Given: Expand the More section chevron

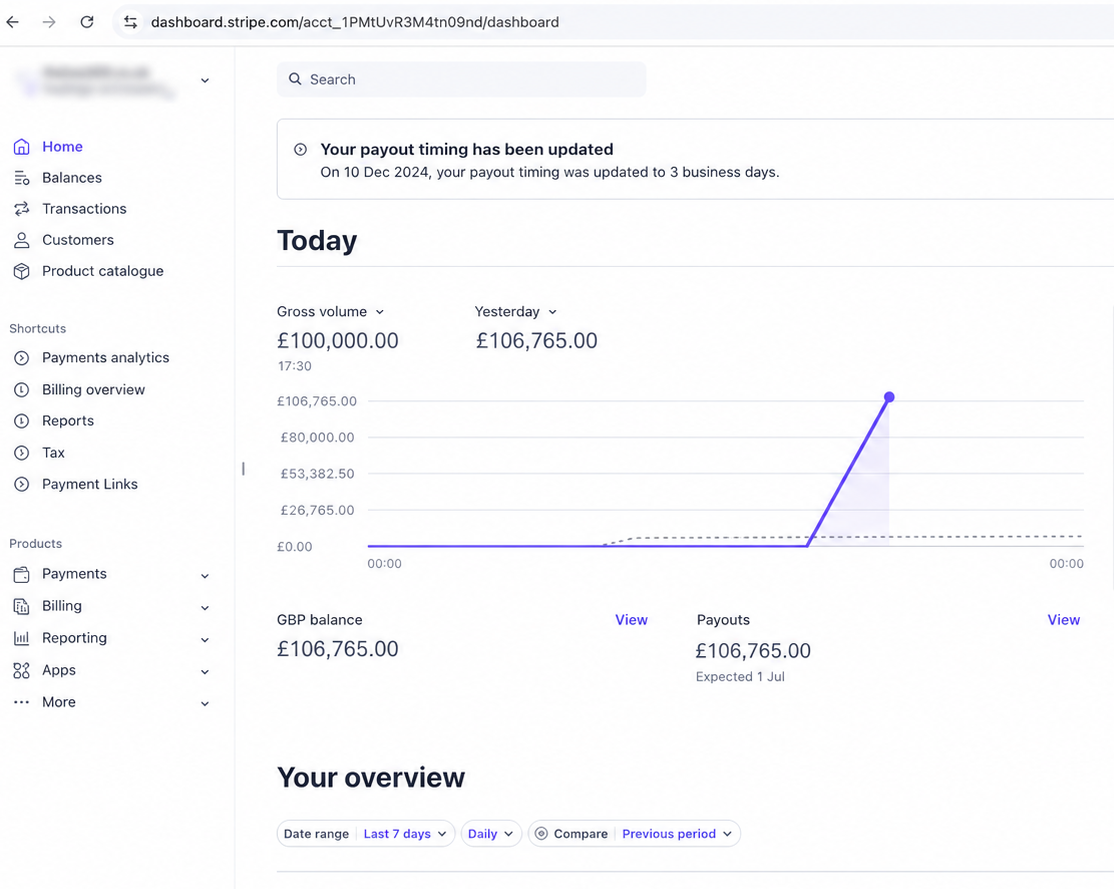Looking at the screenshot, I should 205,704.
